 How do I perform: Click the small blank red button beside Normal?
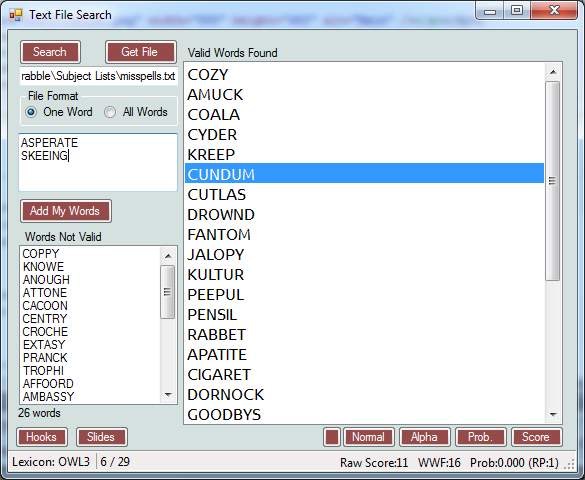click(332, 437)
